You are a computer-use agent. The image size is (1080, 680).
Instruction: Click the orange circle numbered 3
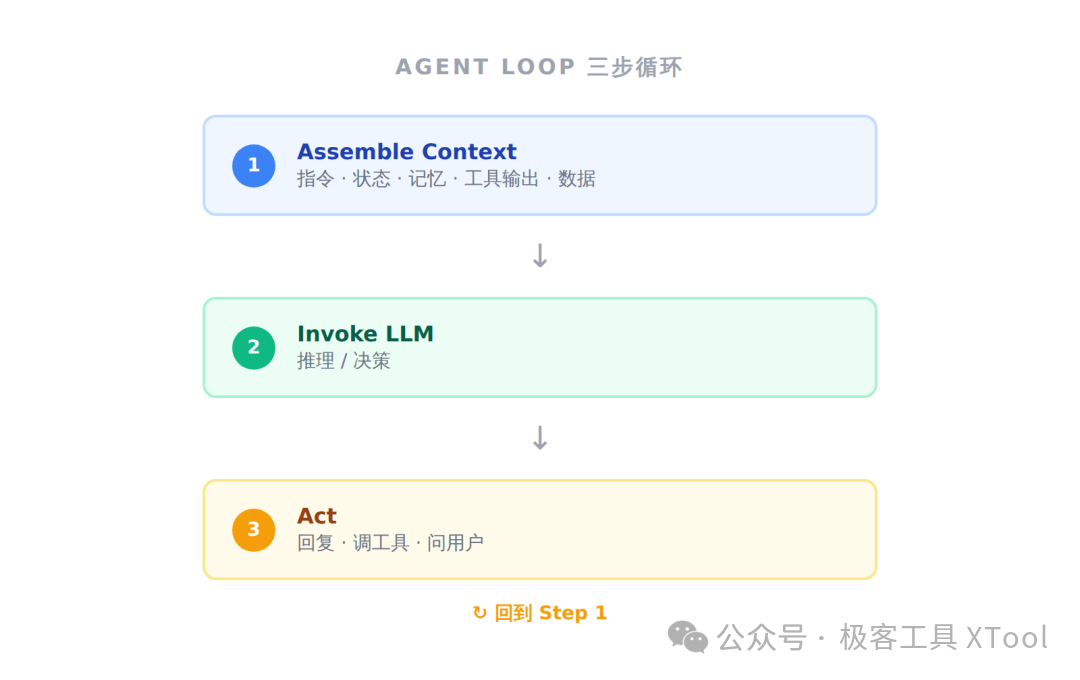[x=253, y=530]
